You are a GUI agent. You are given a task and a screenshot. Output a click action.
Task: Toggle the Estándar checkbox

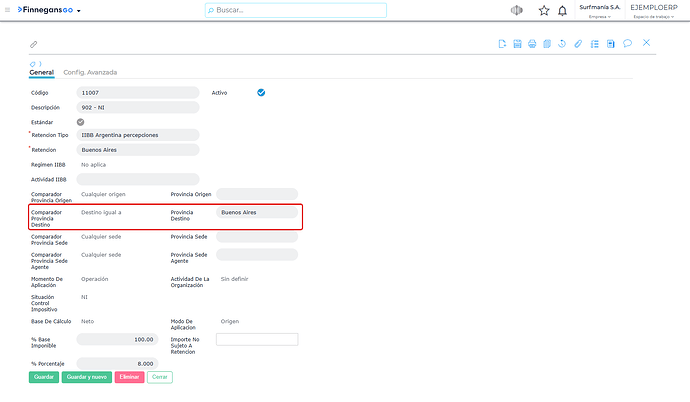coord(81,122)
